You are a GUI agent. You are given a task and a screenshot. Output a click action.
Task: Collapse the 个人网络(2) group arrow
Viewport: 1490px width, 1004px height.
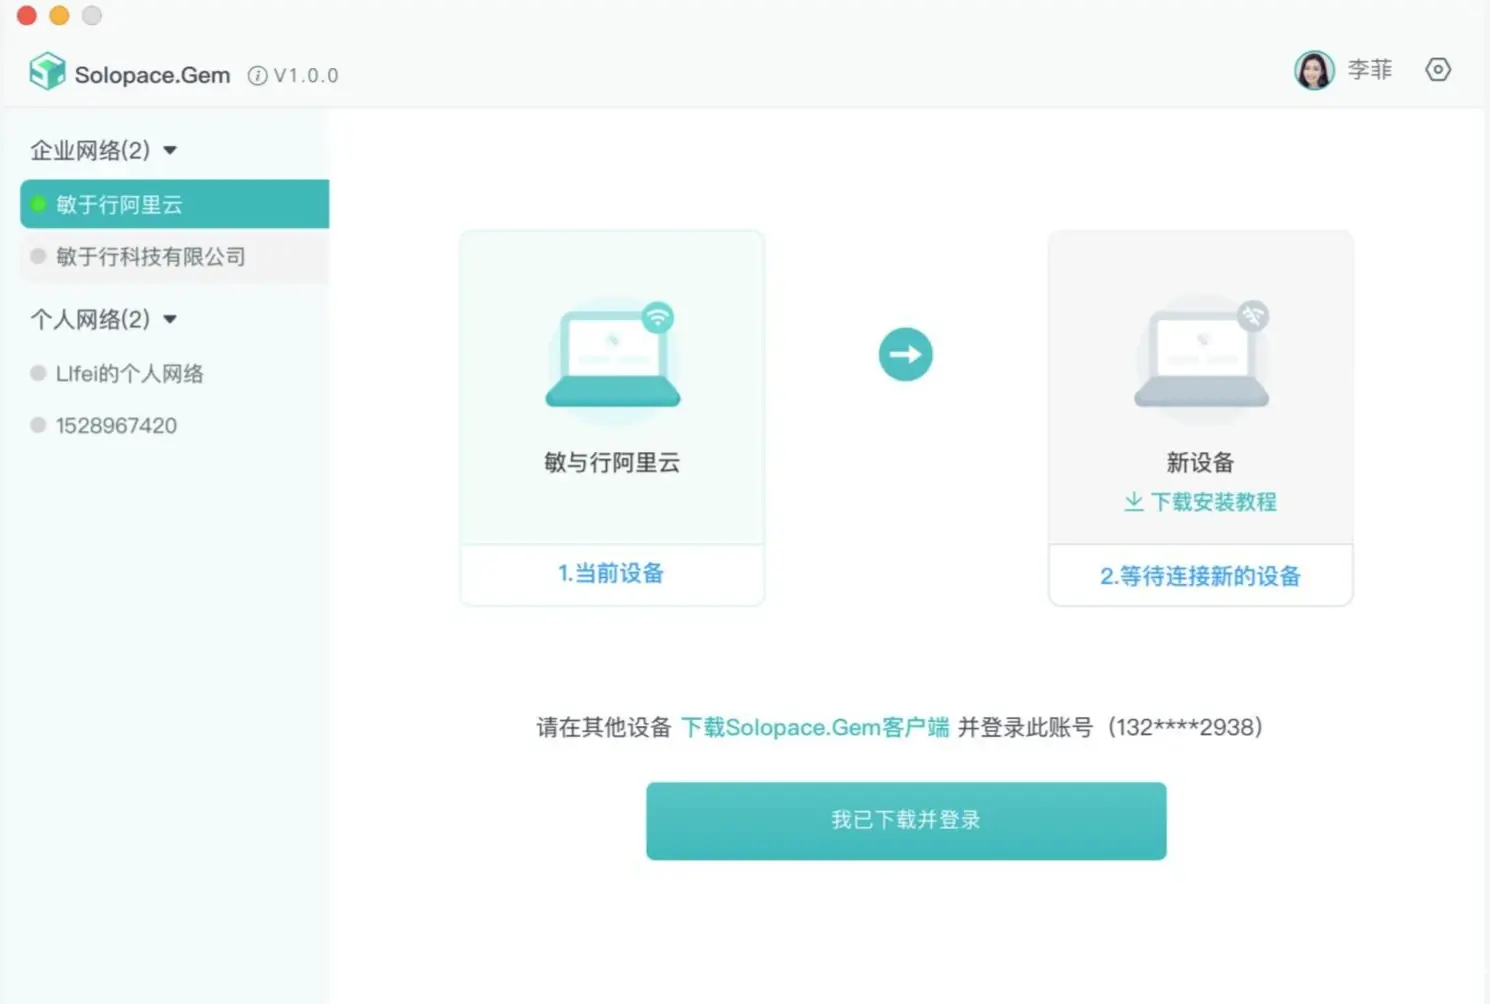170,319
